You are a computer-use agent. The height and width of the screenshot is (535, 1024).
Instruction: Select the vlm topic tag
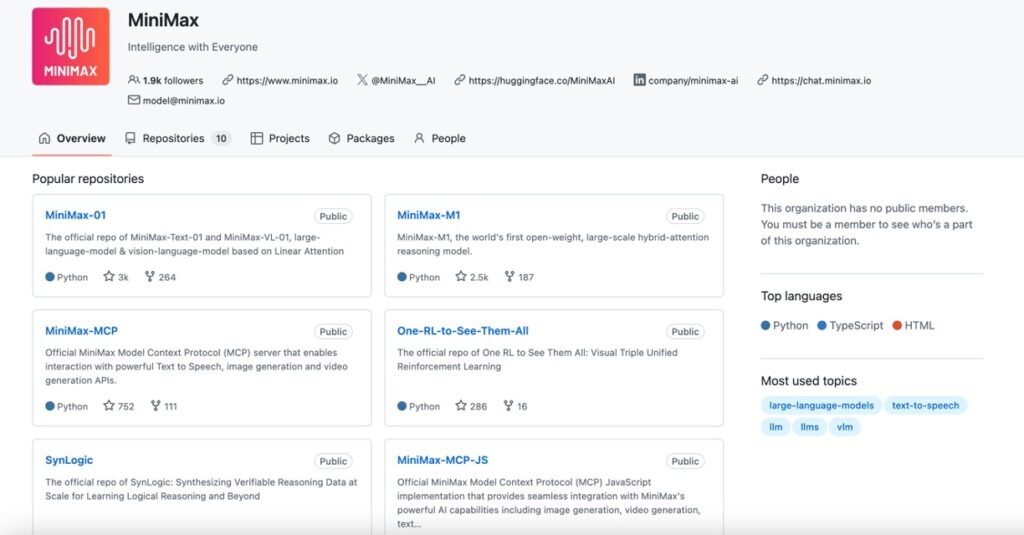[x=844, y=427]
